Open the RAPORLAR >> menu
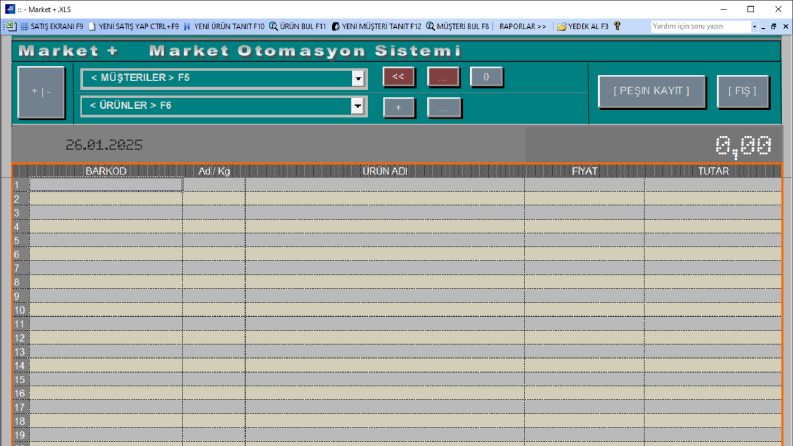The width and height of the screenshot is (793, 446). click(522, 26)
